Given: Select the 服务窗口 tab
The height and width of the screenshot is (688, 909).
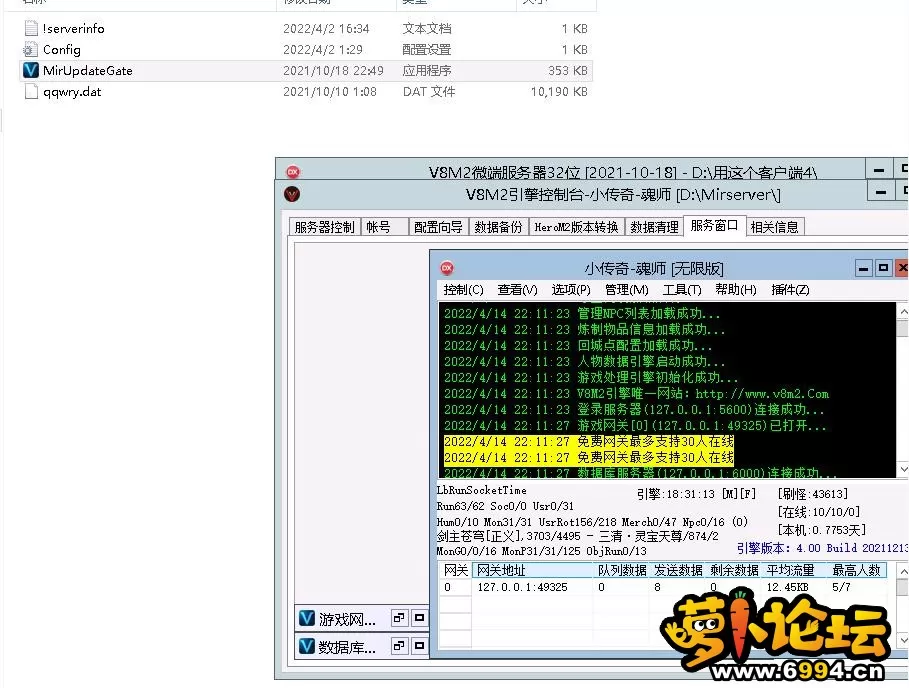Looking at the screenshot, I should (714, 225).
